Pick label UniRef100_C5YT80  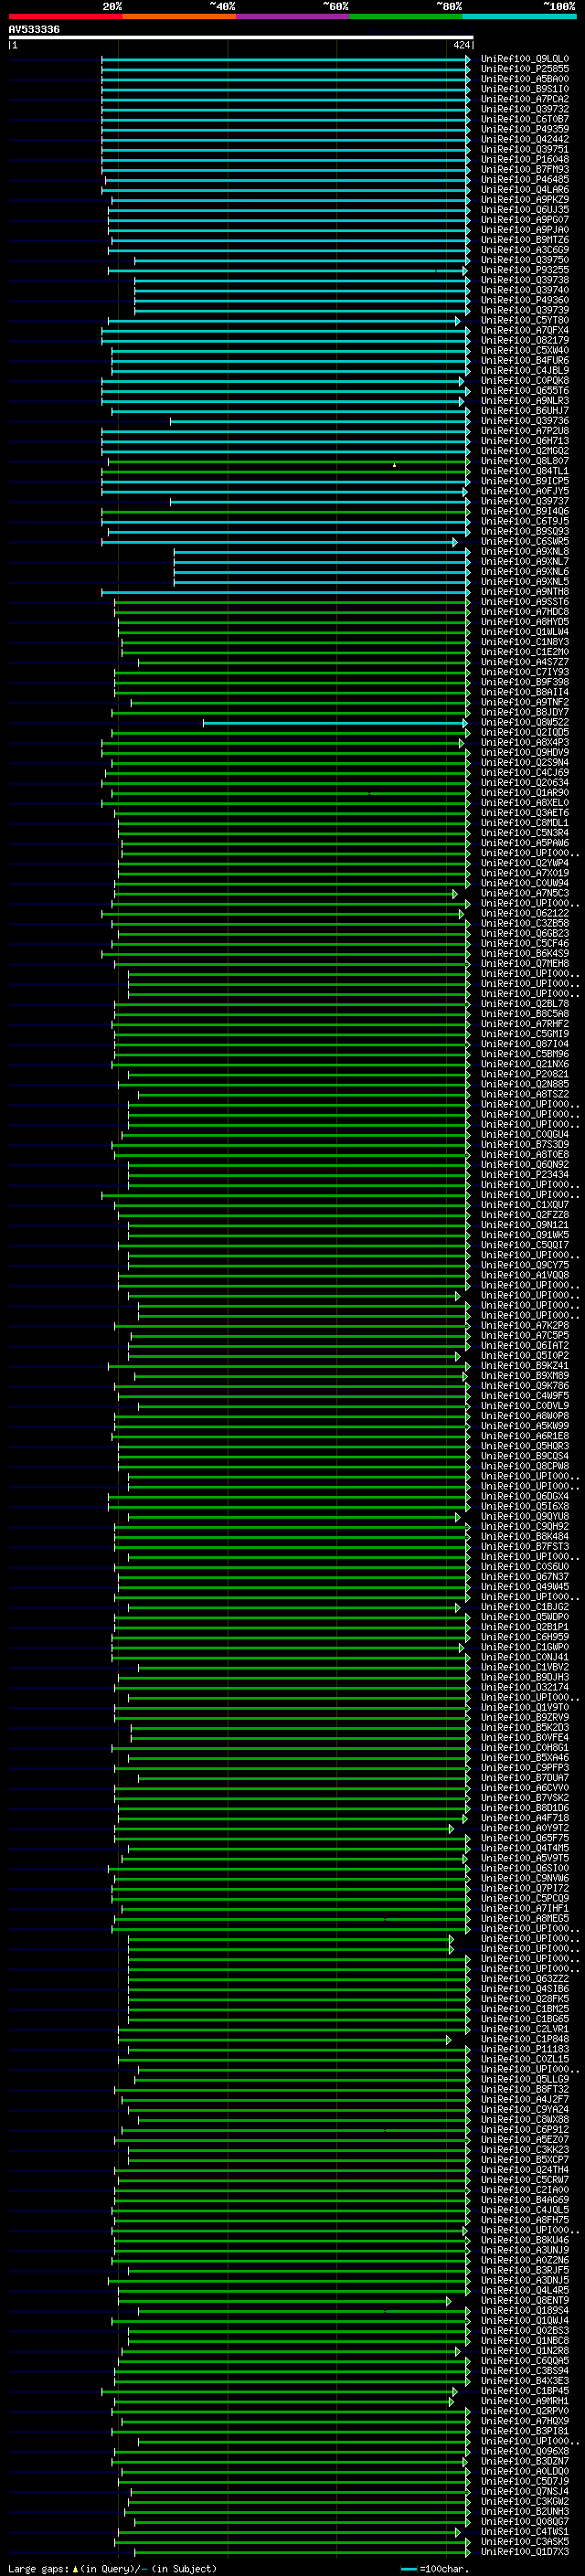pos(524,320)
